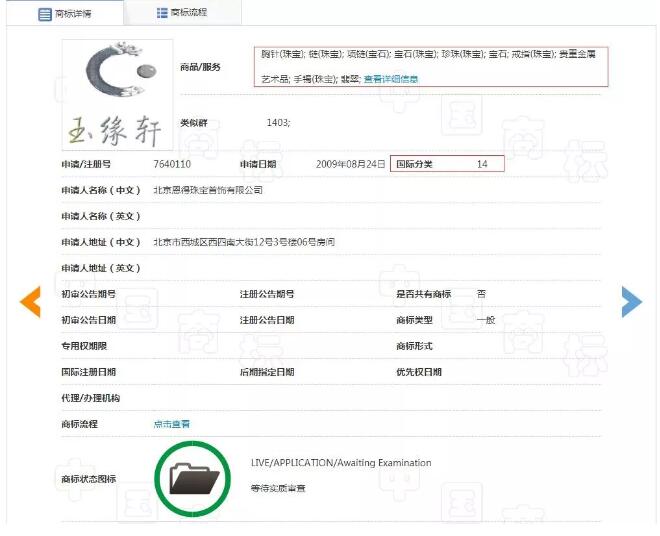Select application number 7640110

172,164
